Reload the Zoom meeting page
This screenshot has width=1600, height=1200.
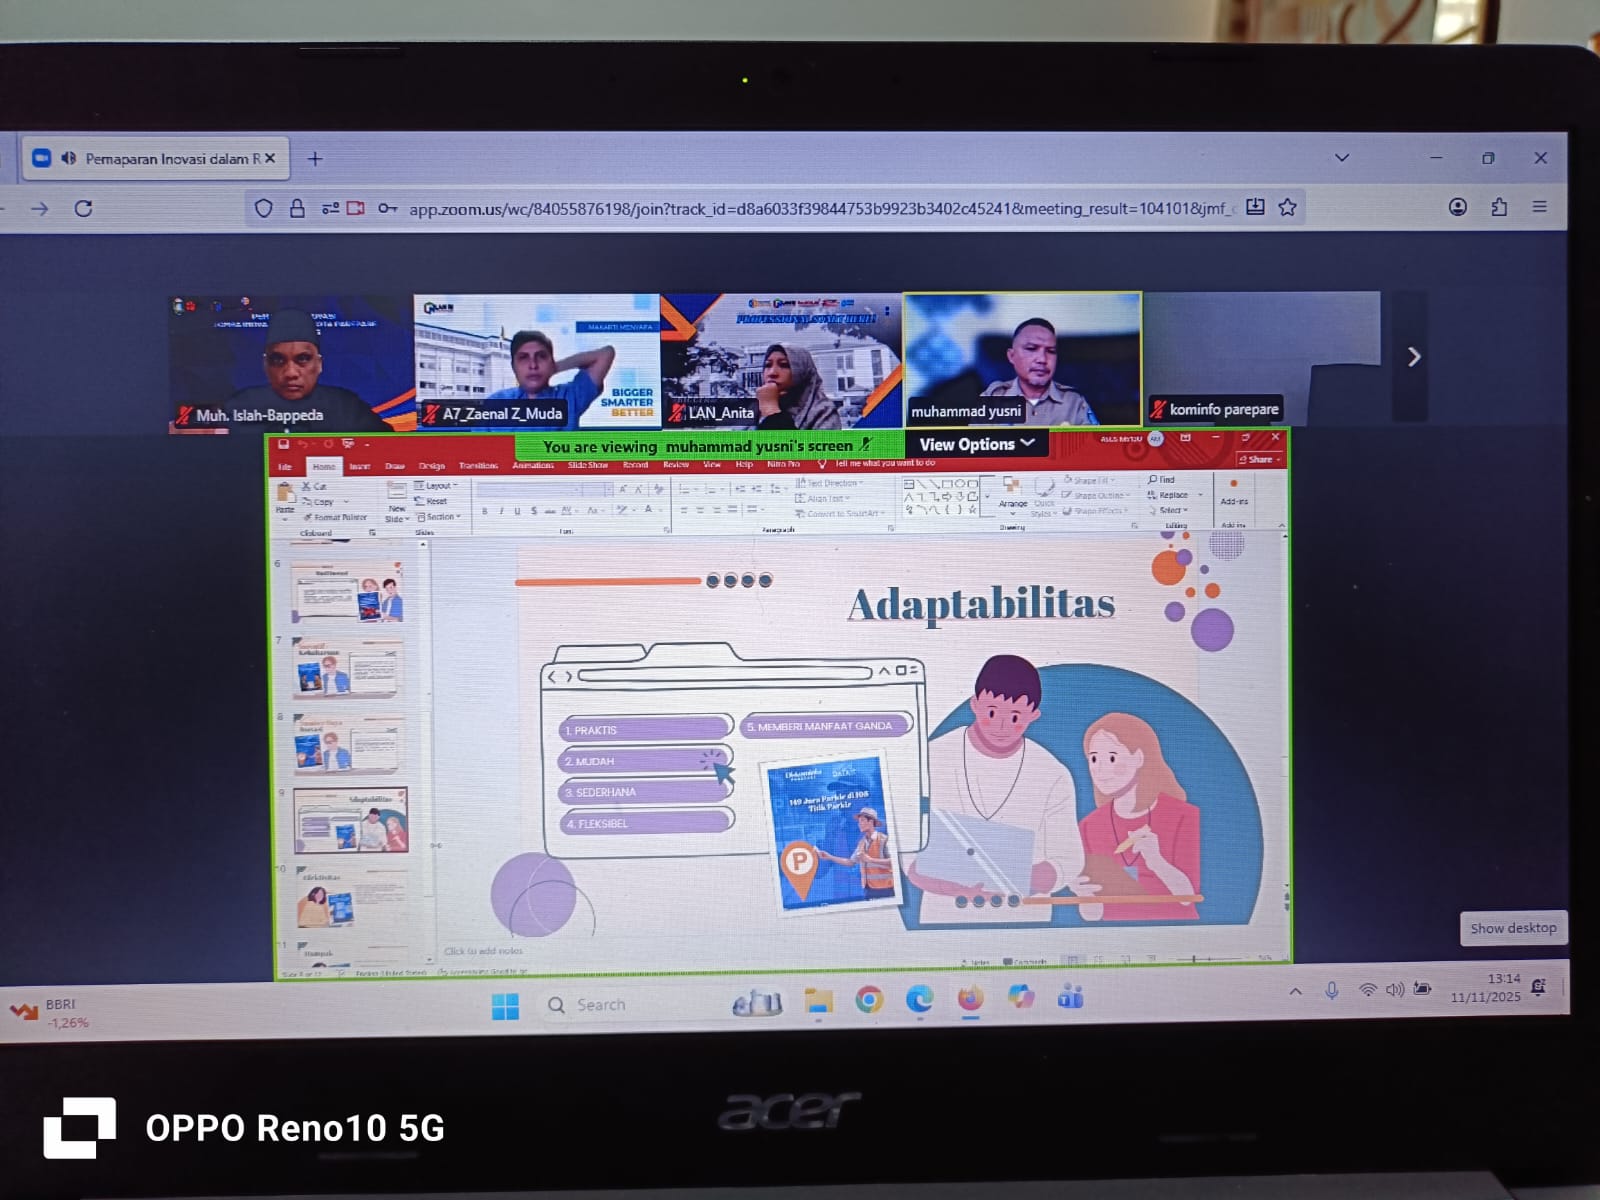click(x=84, y=208)
